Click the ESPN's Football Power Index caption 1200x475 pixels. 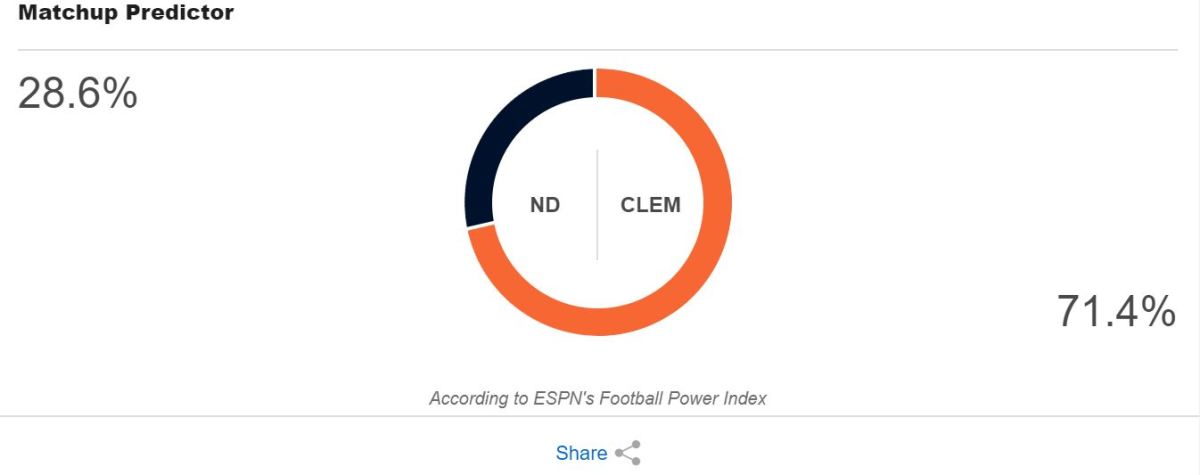point(598,398)
